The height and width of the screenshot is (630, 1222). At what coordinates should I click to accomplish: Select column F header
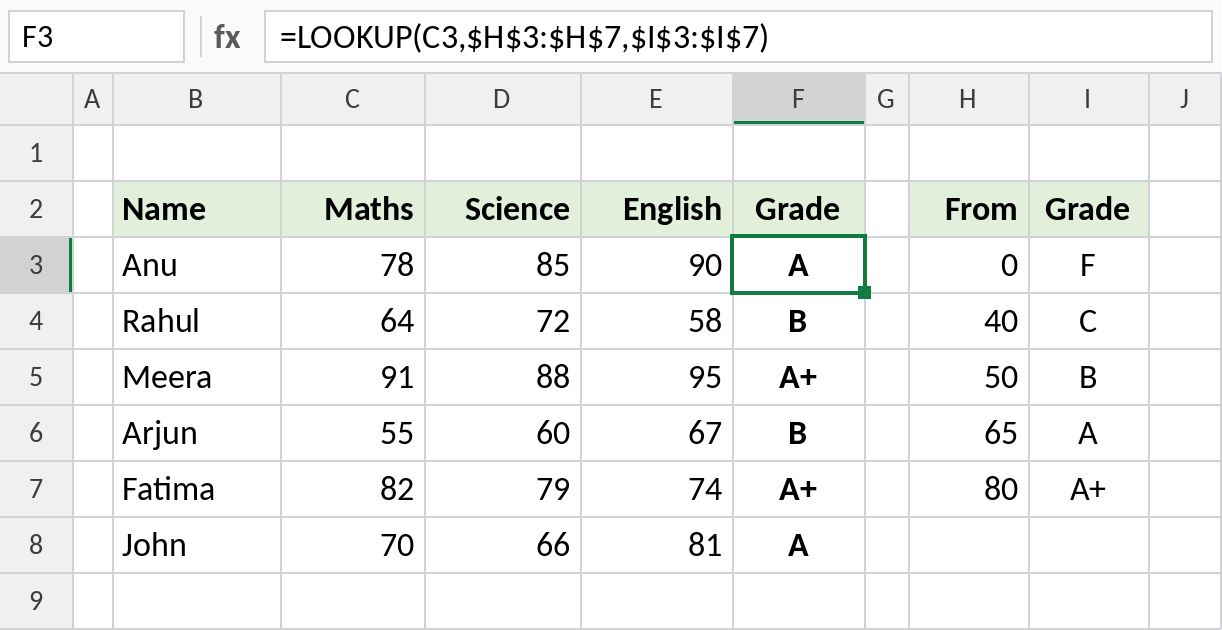tap(799, 98)
